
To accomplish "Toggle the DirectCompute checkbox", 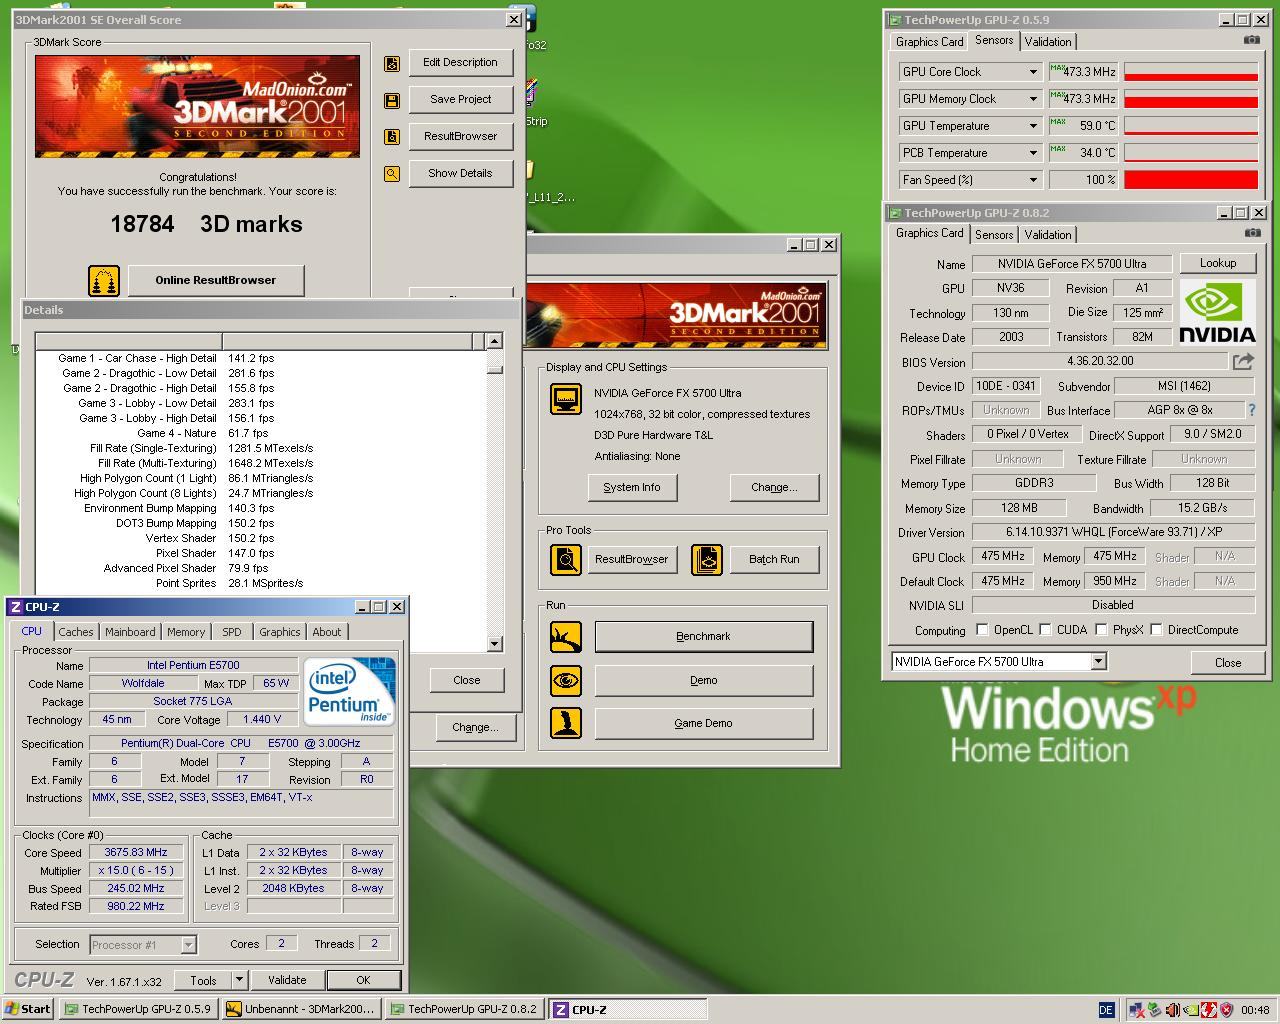I will [x=1156, y=630].
